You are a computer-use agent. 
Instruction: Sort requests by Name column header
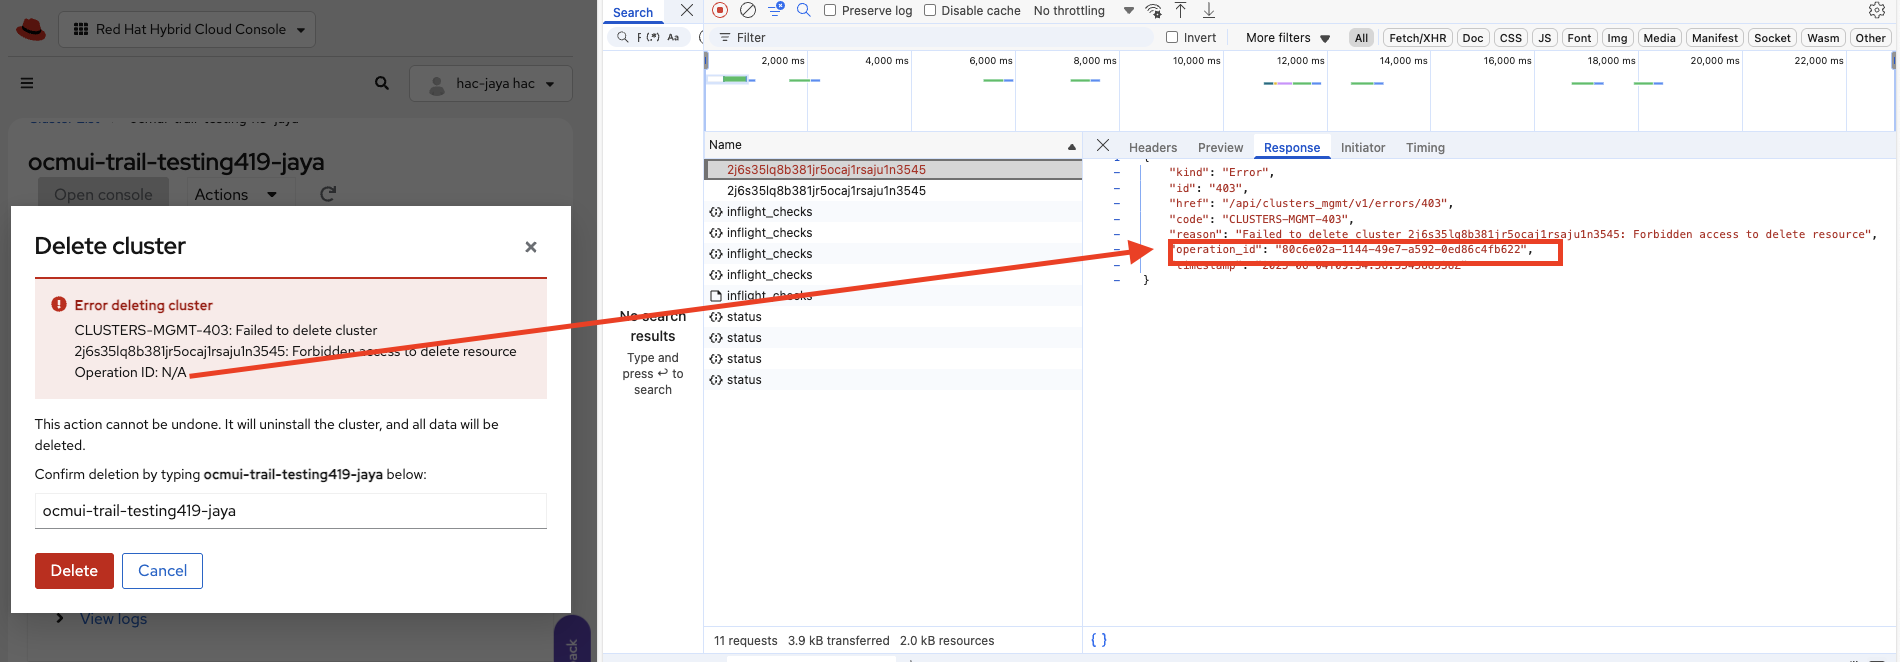pyautogui.click(x=892, y=145)
